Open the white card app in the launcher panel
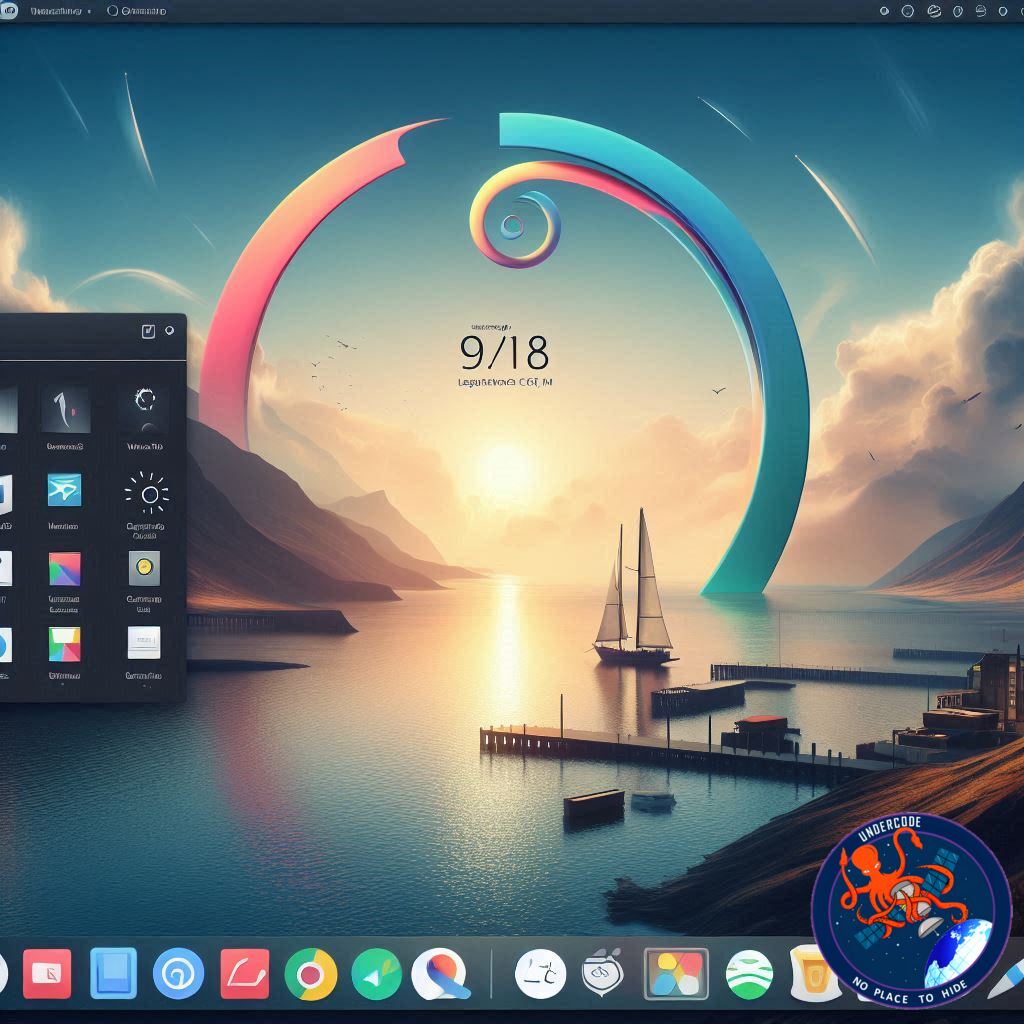Screen dimensions: 1024x1024 coord(144,643)
